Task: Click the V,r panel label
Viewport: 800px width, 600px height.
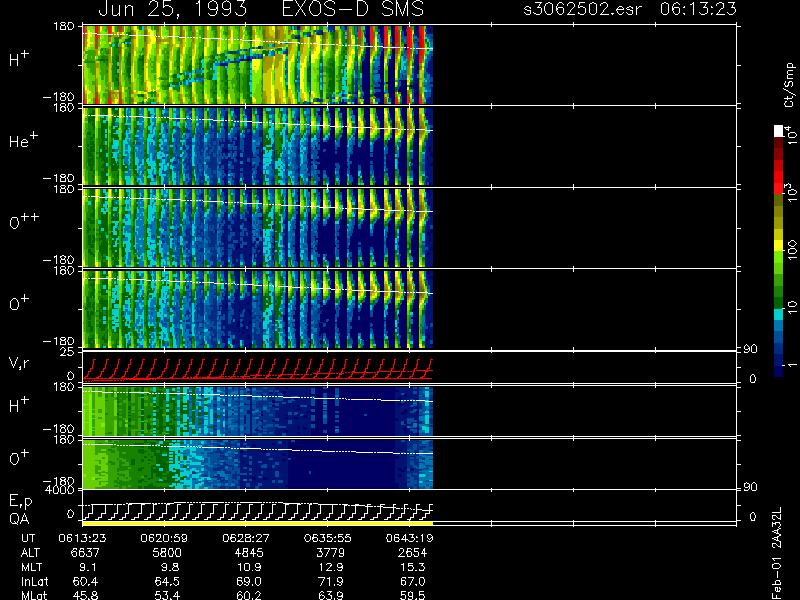Action: pos(19,363)
